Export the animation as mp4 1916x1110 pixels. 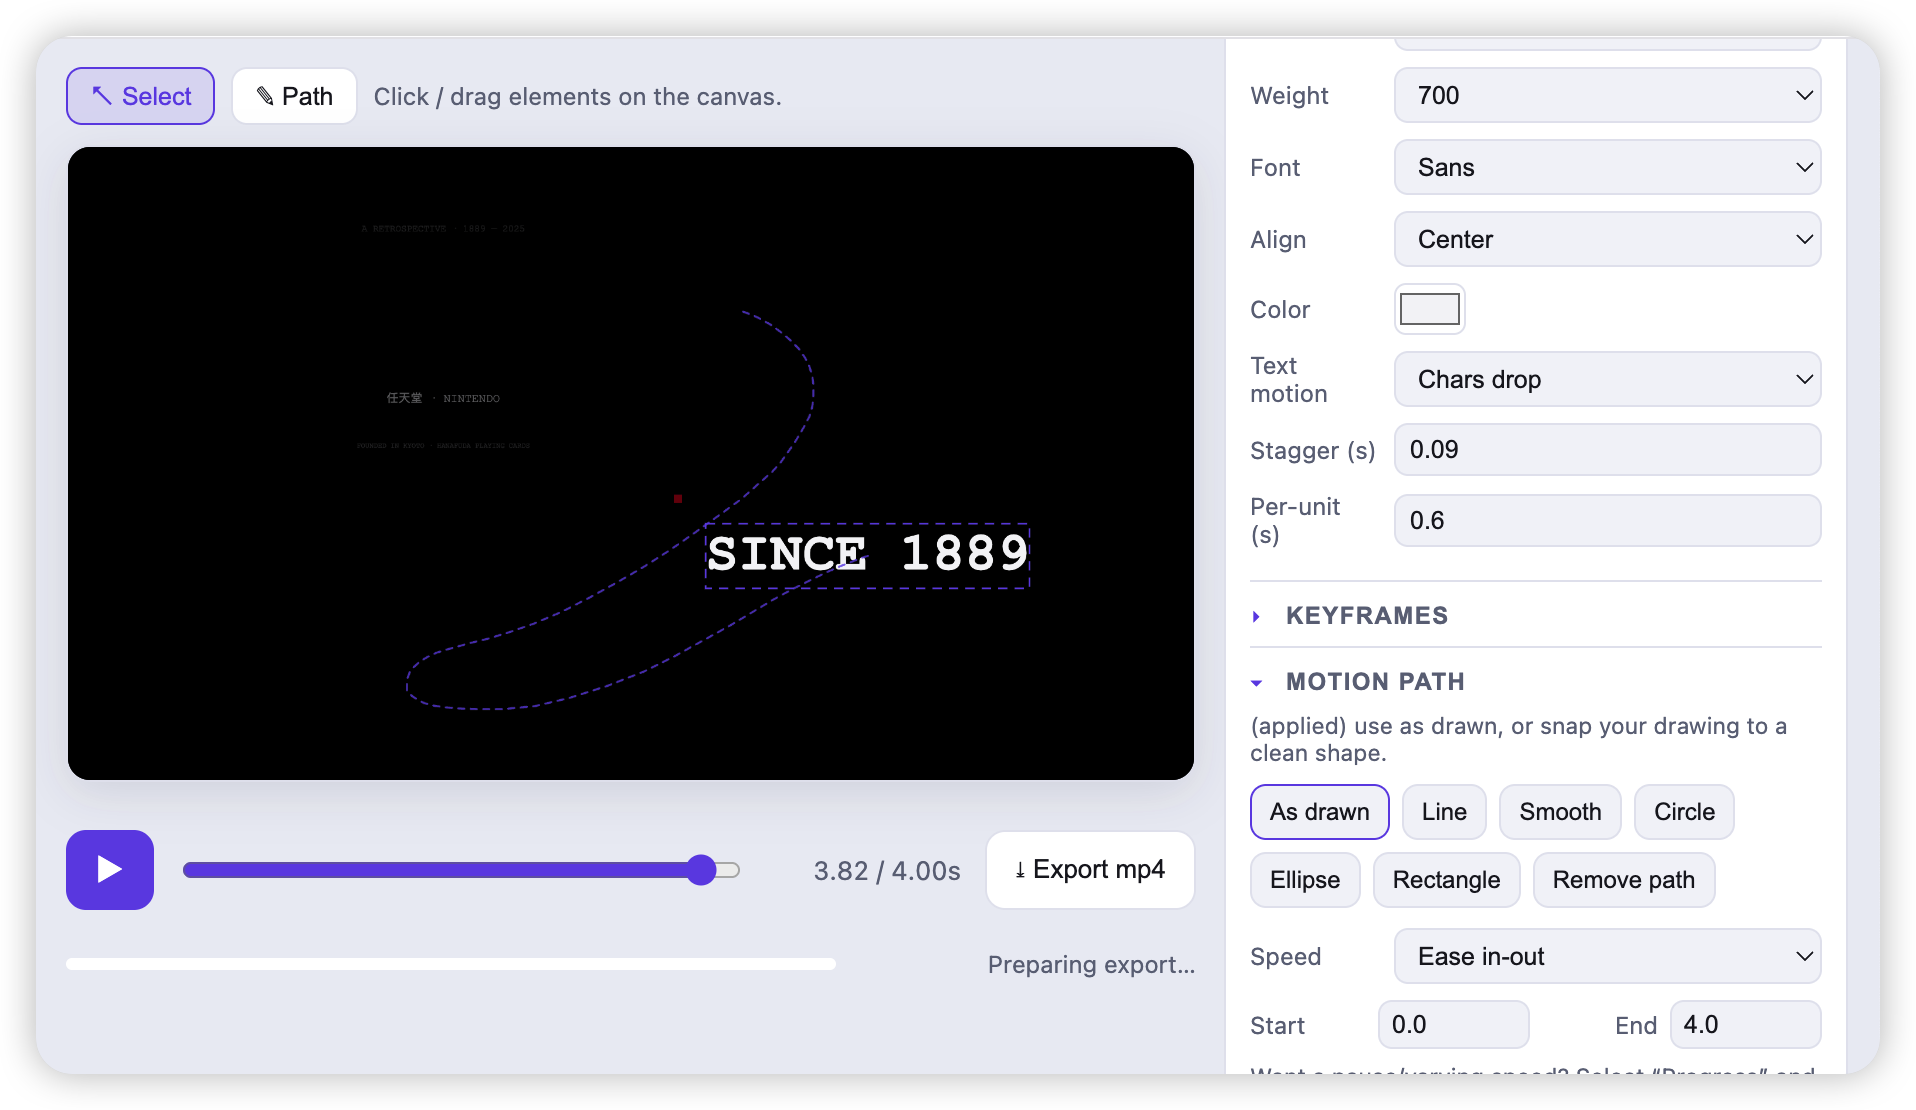1090,869
